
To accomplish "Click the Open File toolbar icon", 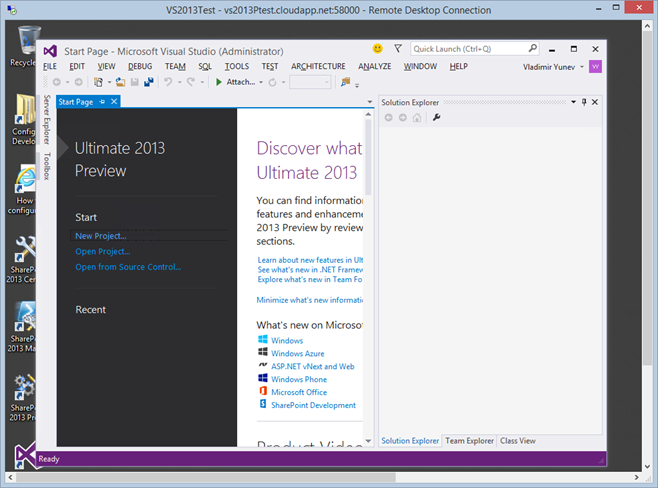I will pos(120,82).
